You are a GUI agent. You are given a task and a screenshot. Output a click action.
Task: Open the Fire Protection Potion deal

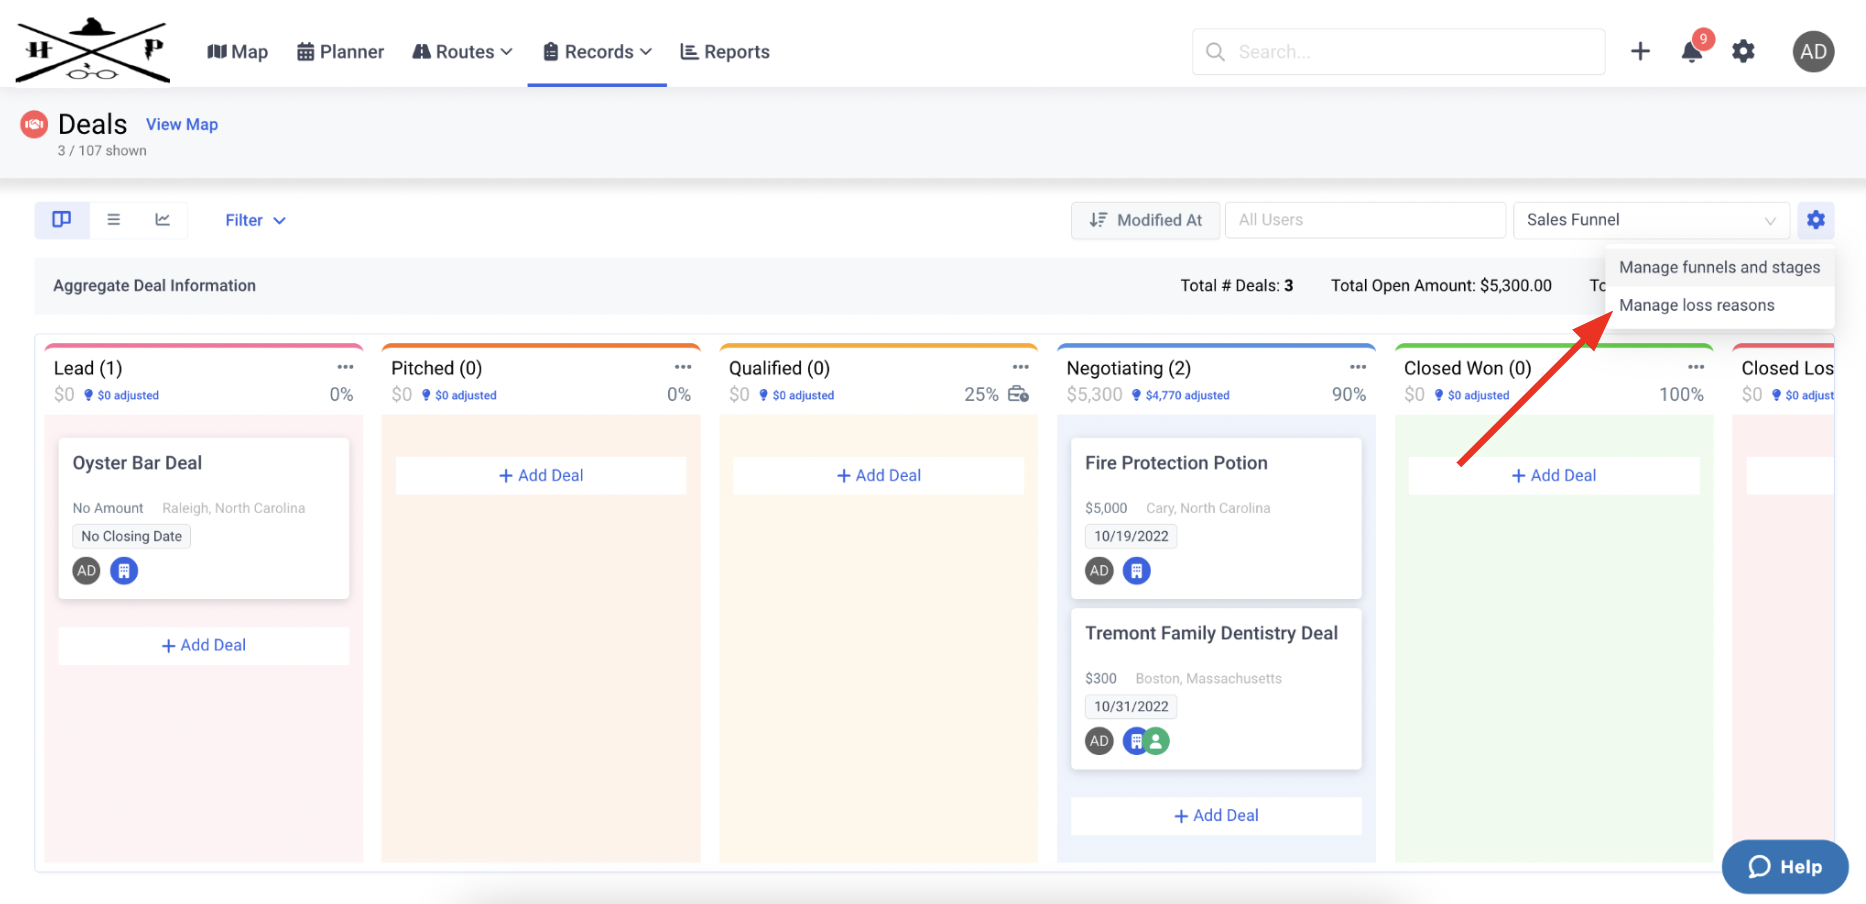1216,518
